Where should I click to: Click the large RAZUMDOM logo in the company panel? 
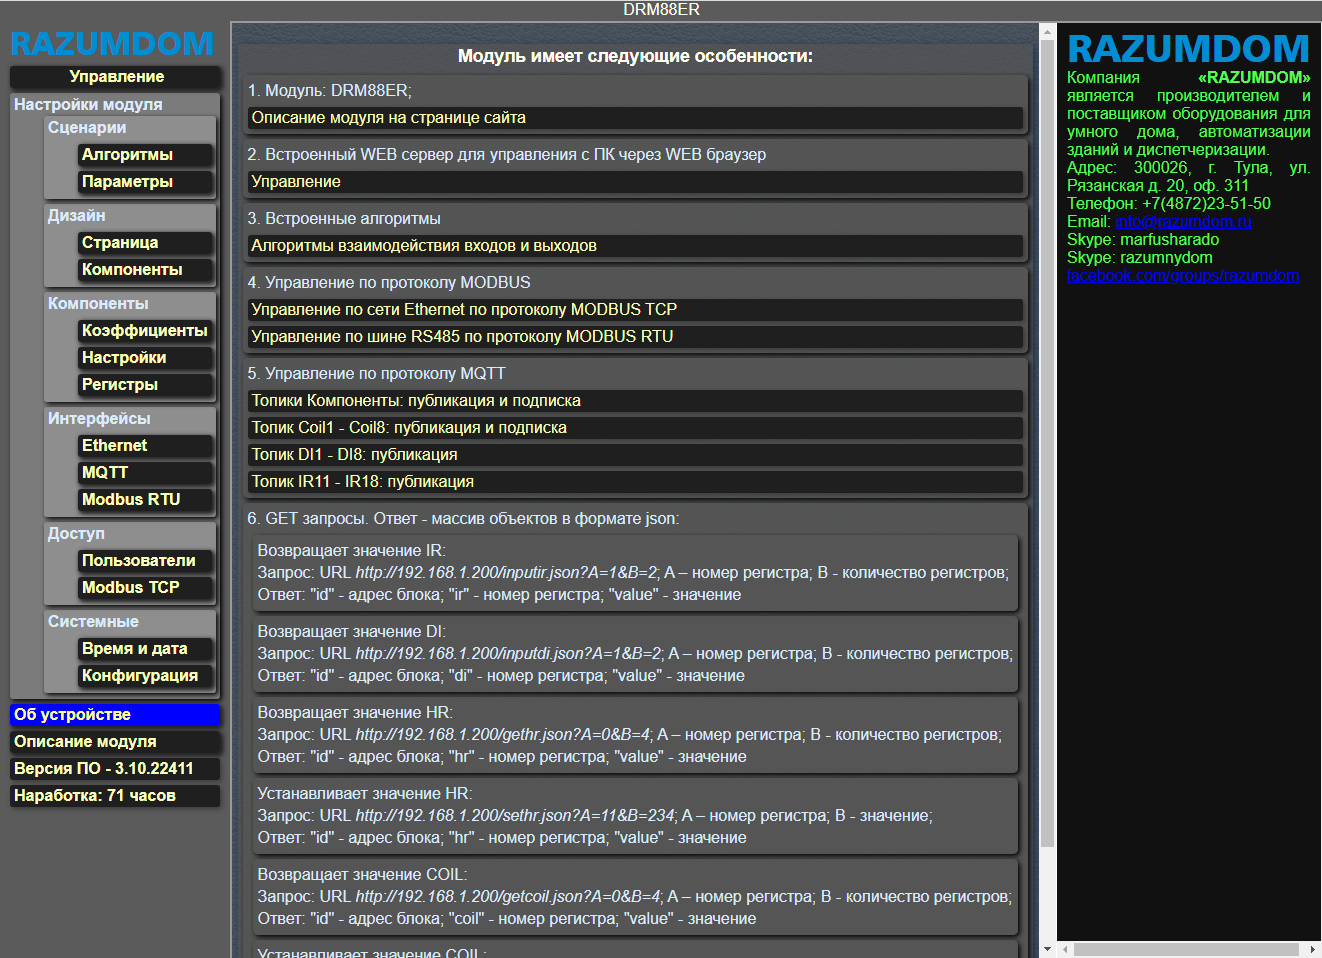(x=1188, y=48)
